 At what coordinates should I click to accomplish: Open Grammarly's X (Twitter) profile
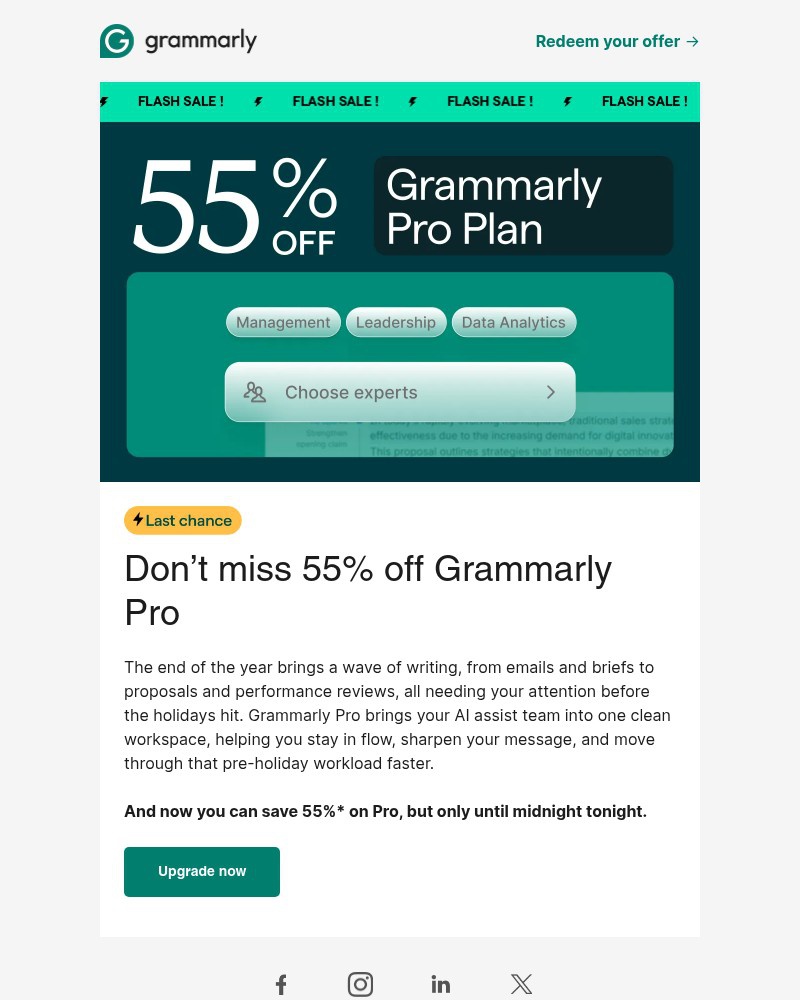point(521,984)
